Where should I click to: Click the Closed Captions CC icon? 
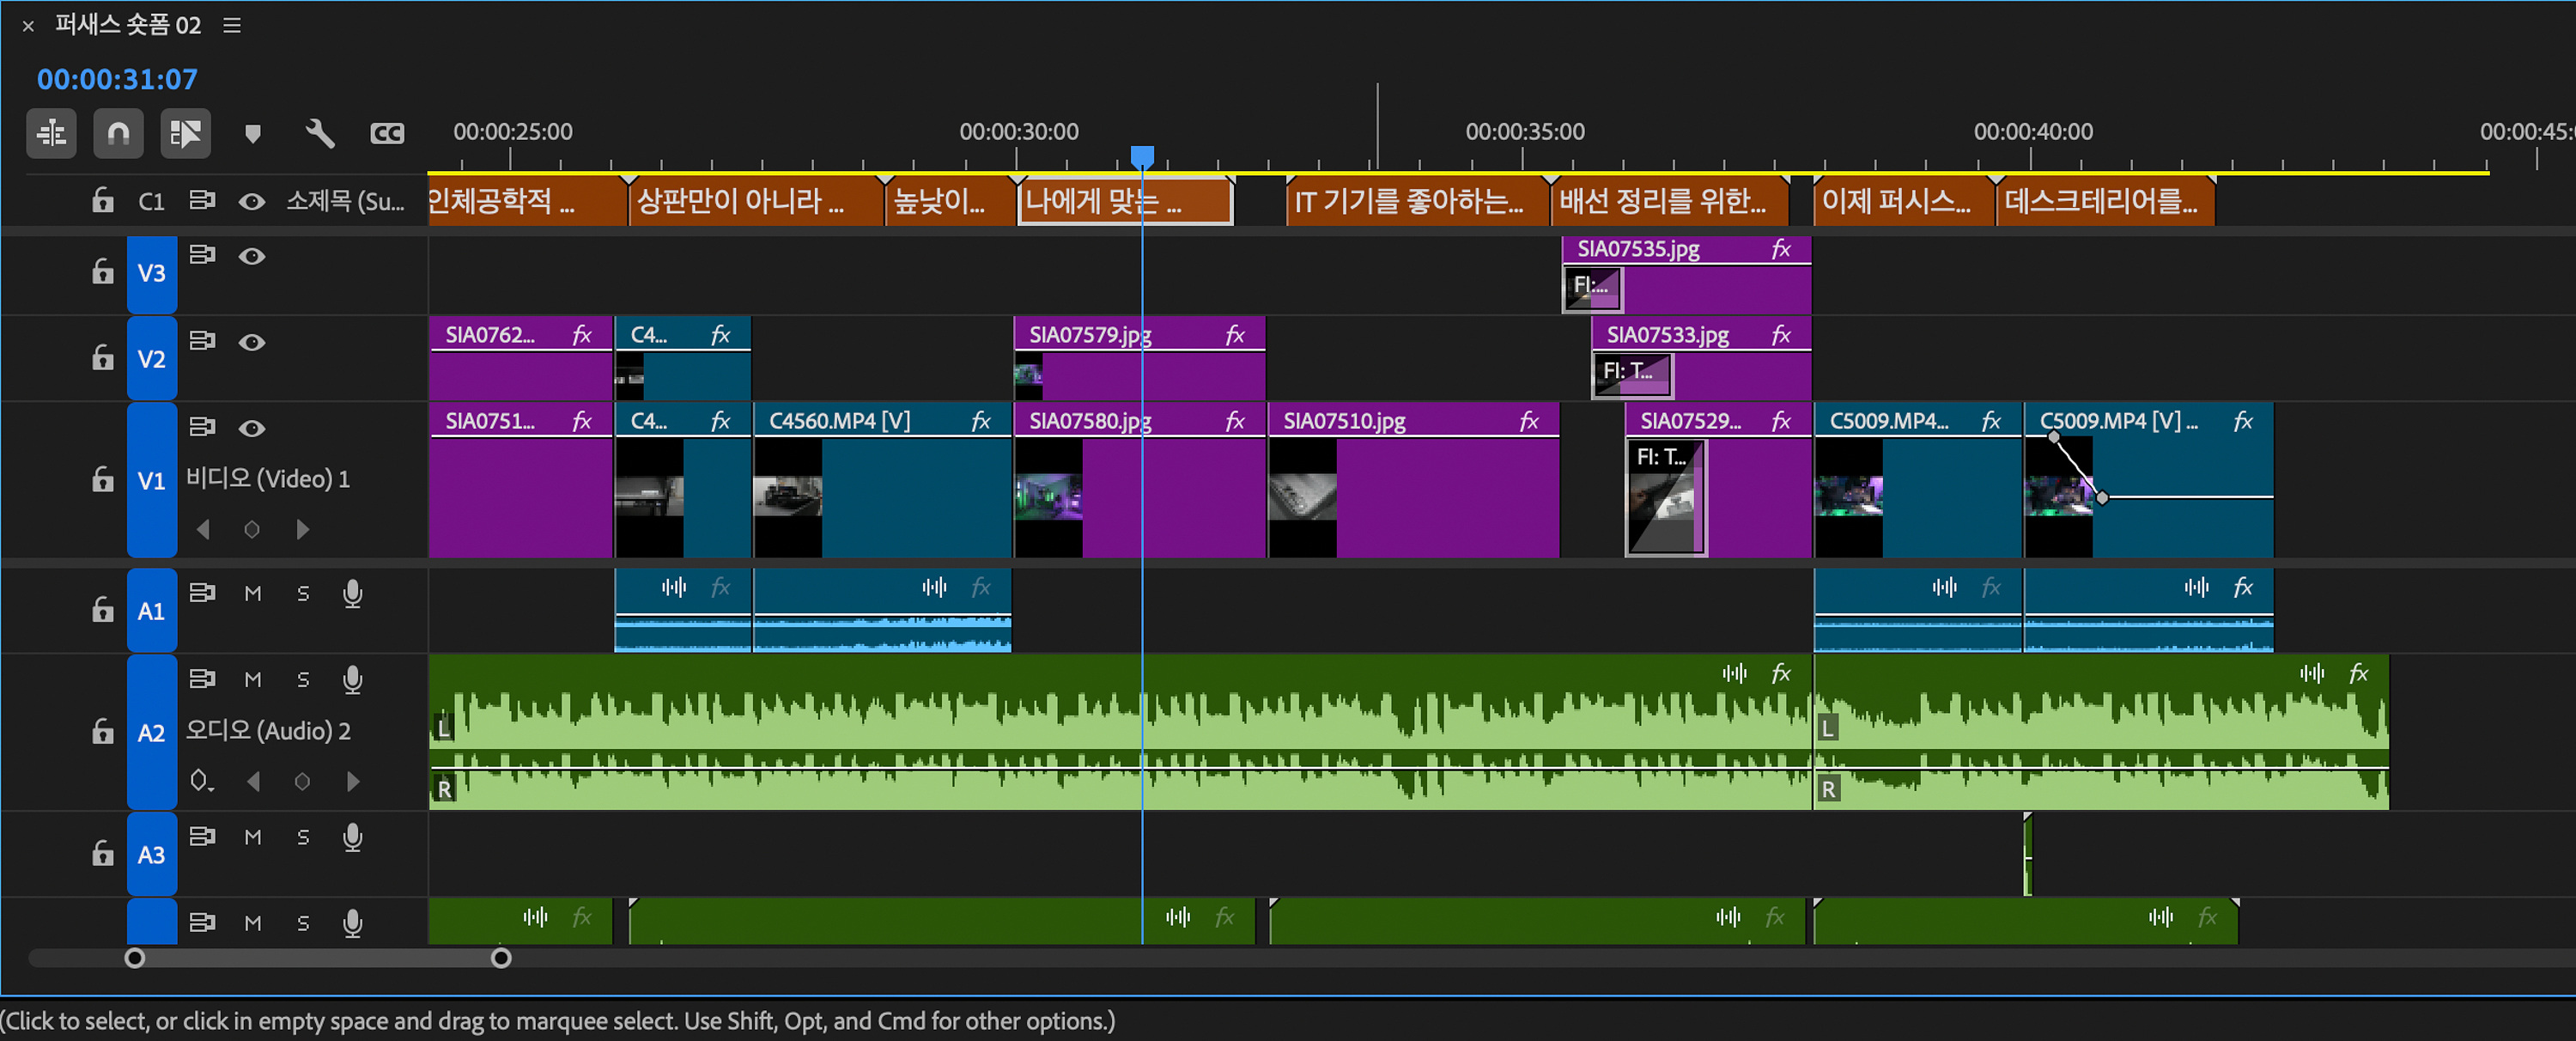(387, 133)
